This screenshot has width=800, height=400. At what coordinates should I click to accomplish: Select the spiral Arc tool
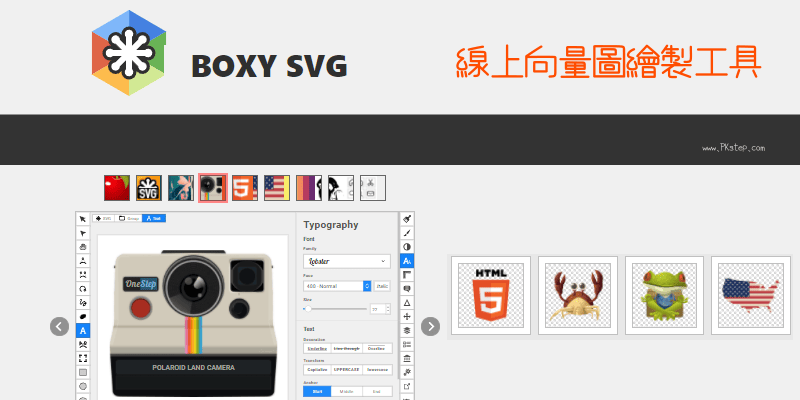(83, 289)
